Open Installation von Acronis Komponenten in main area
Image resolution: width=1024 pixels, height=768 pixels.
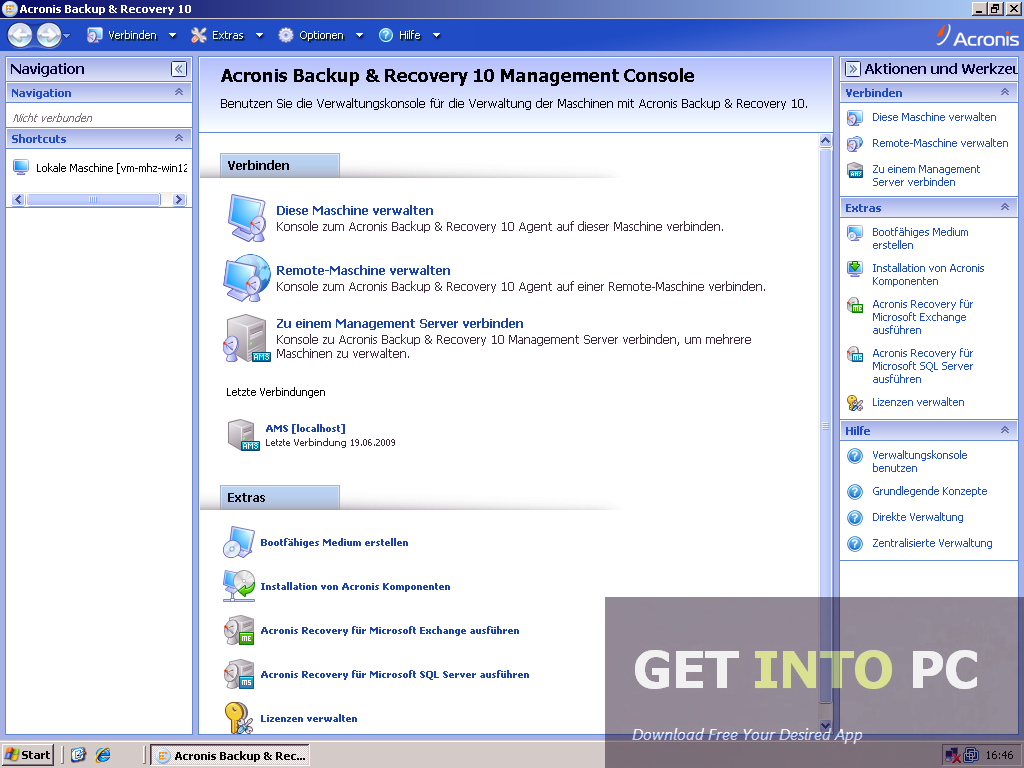coord(355,586)
